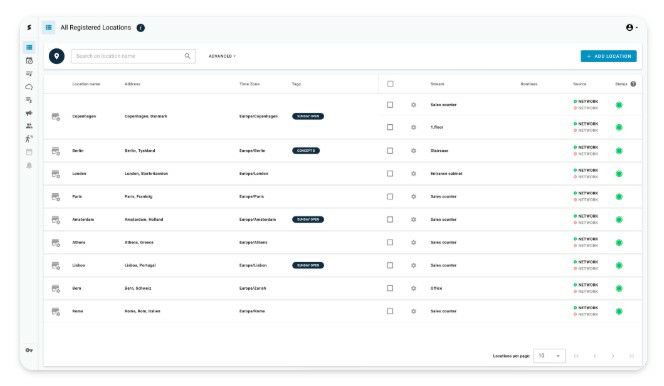The height and width of the screenshot is (386, 664).
Task: Open the megaphone icon in sidebar
Action: click(x=29, y=113)
